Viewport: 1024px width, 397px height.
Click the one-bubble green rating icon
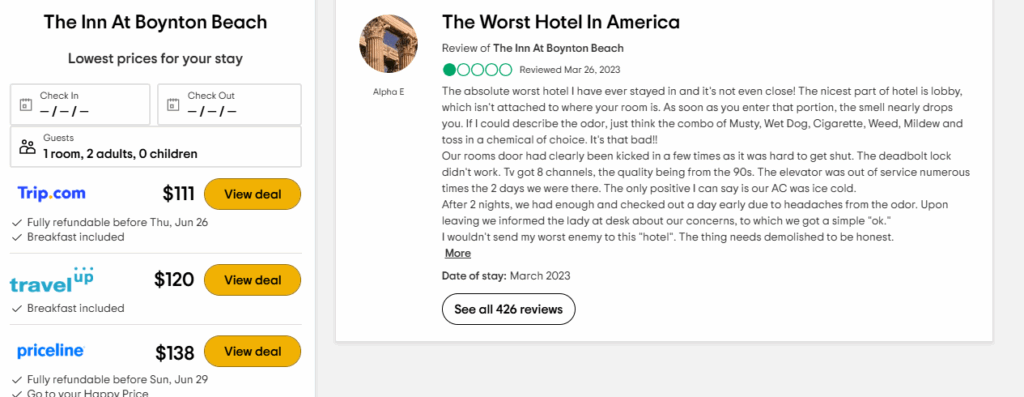coord(477,70)
